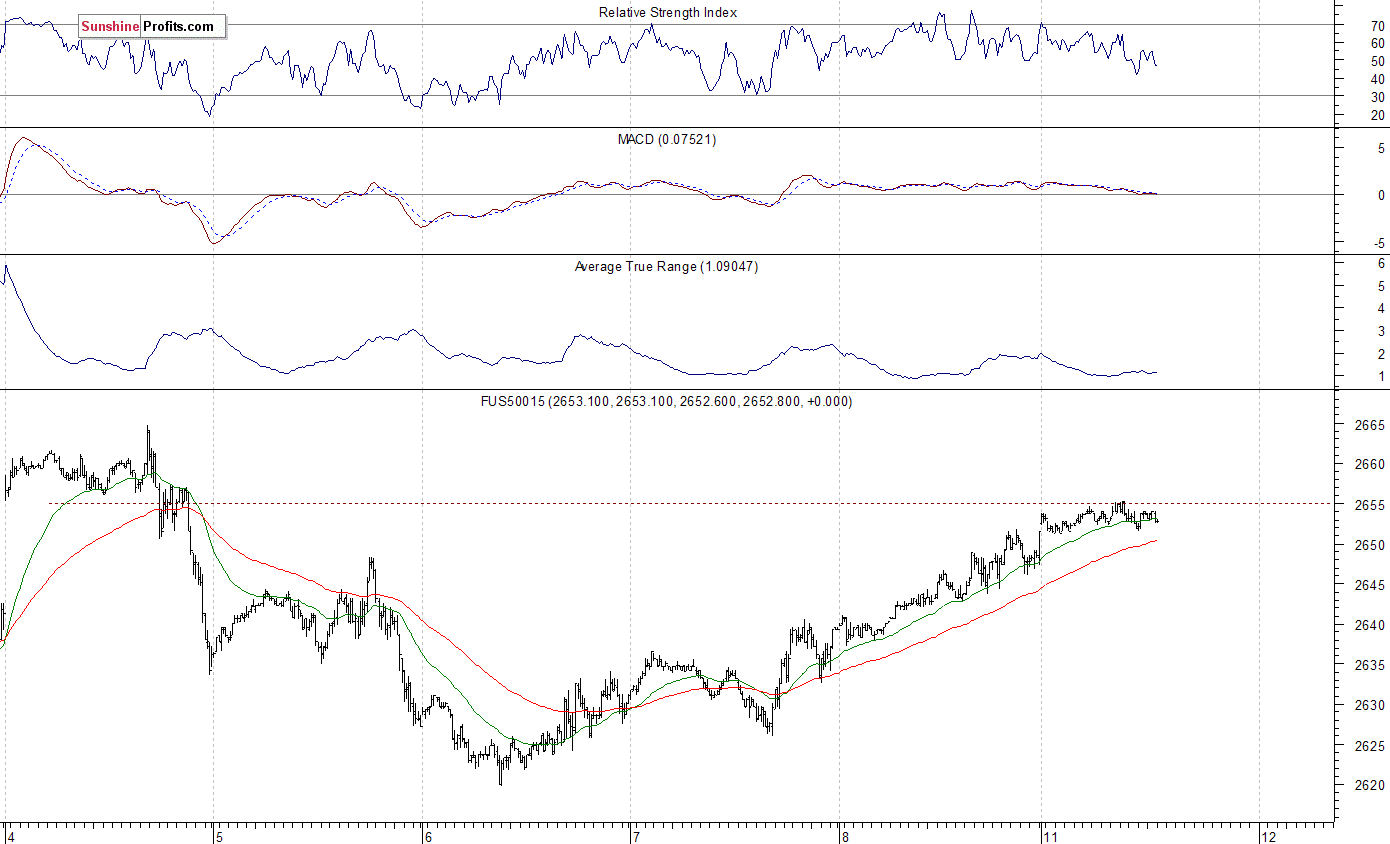This screenshot has height=844, width=1390.
Task: Click the 2625 price axis label
Action: [1370, 745]
